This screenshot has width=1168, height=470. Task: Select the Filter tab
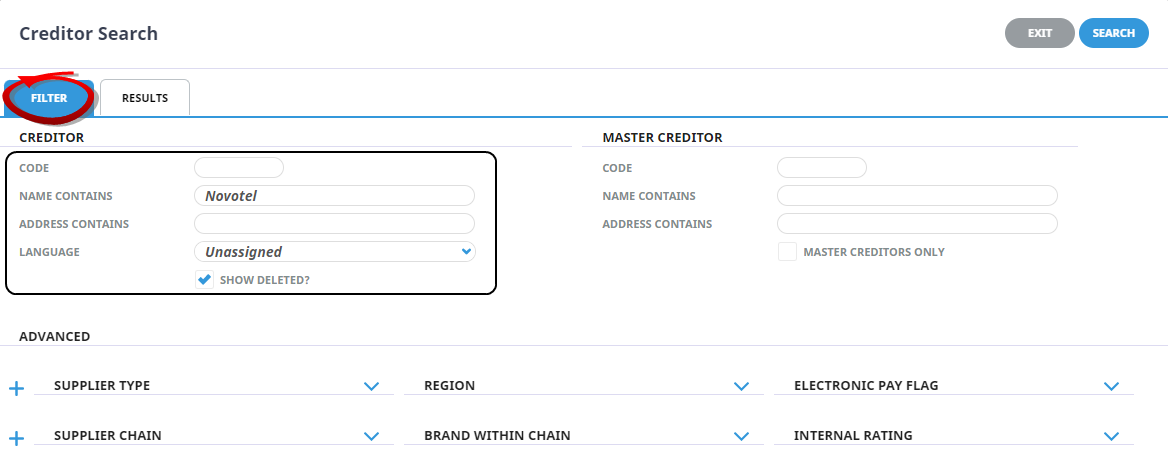49,98
